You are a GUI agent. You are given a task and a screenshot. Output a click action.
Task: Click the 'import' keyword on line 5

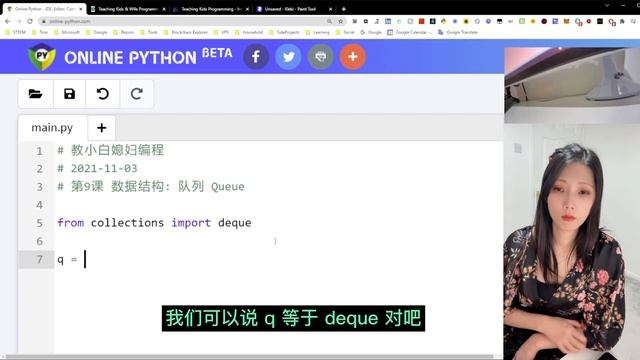point(191,223)
